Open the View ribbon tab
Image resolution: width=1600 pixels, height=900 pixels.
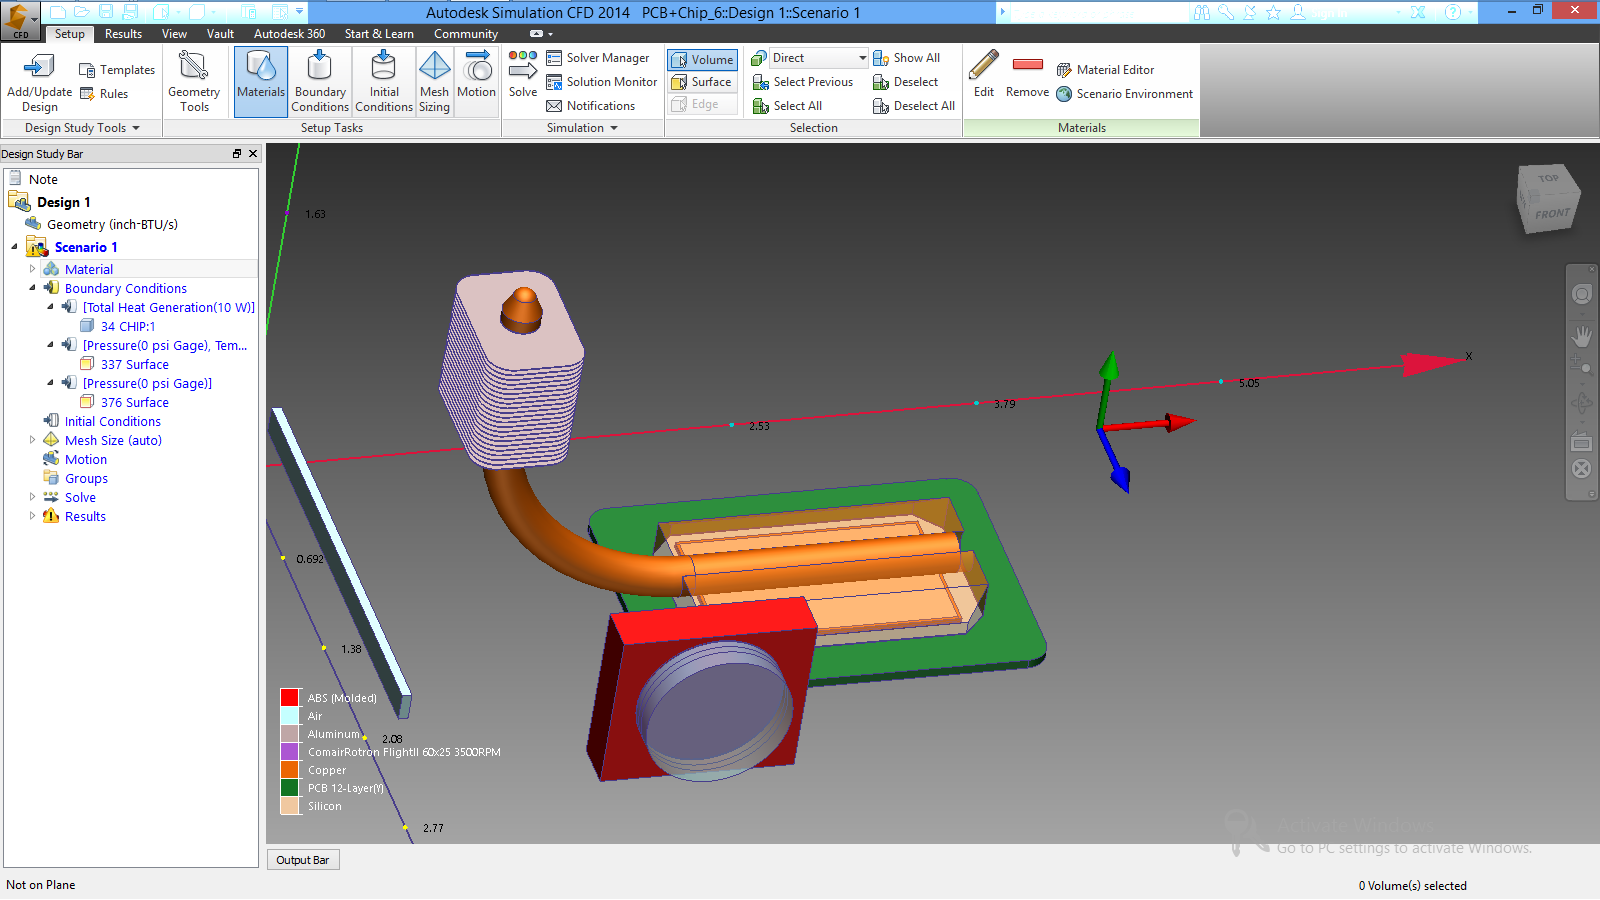(x=174, y=34)
